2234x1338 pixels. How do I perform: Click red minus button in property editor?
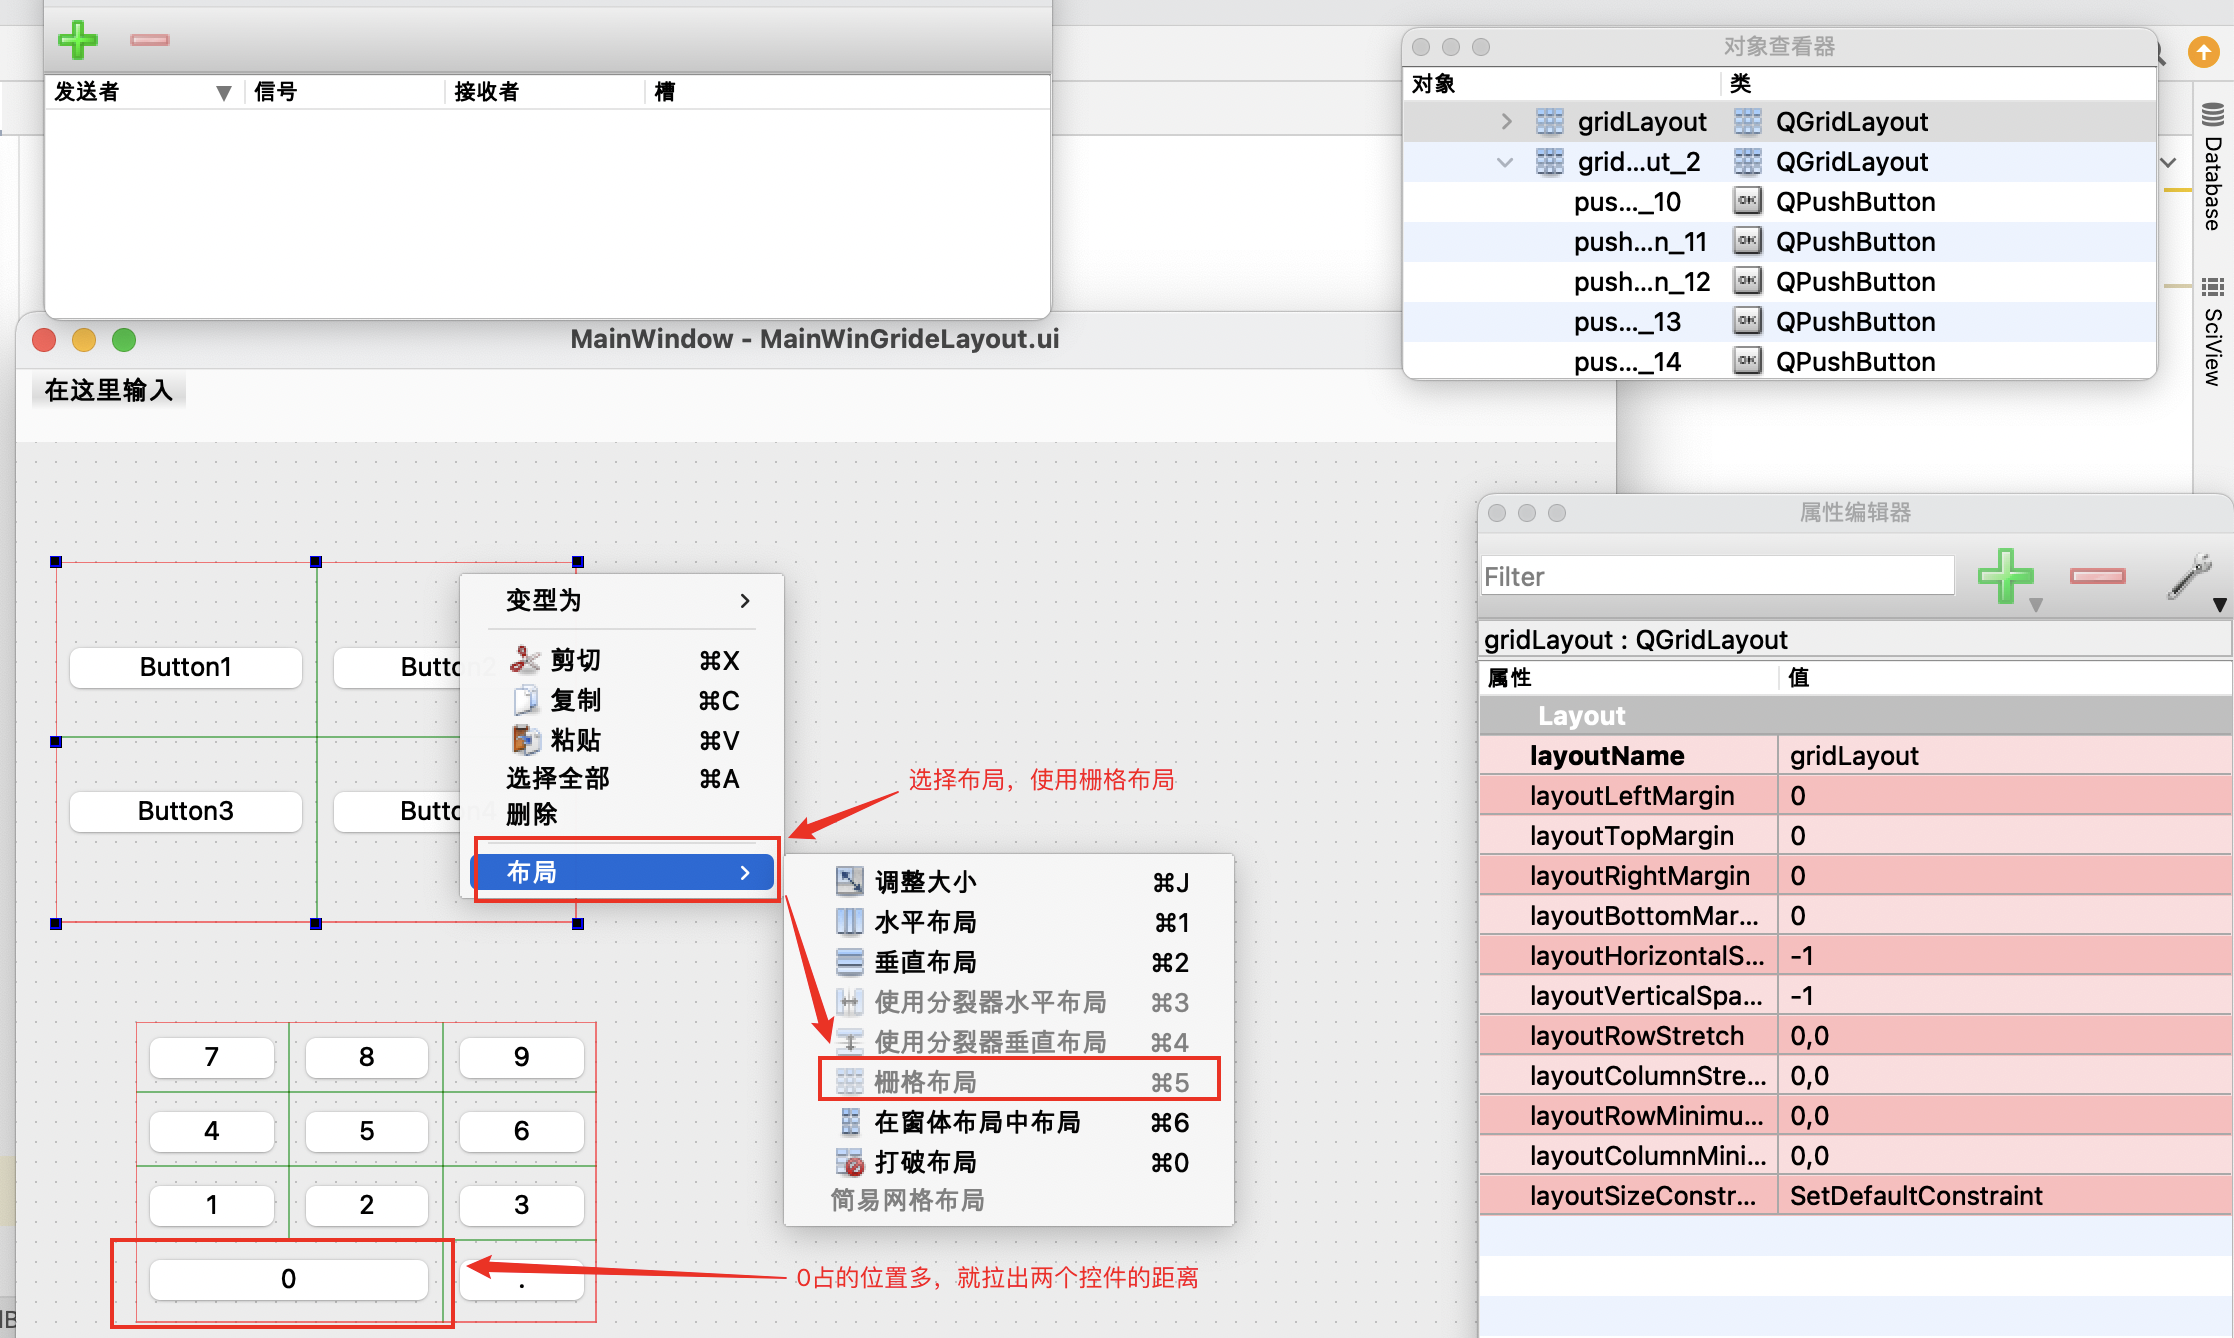[x=2097, y=575]
